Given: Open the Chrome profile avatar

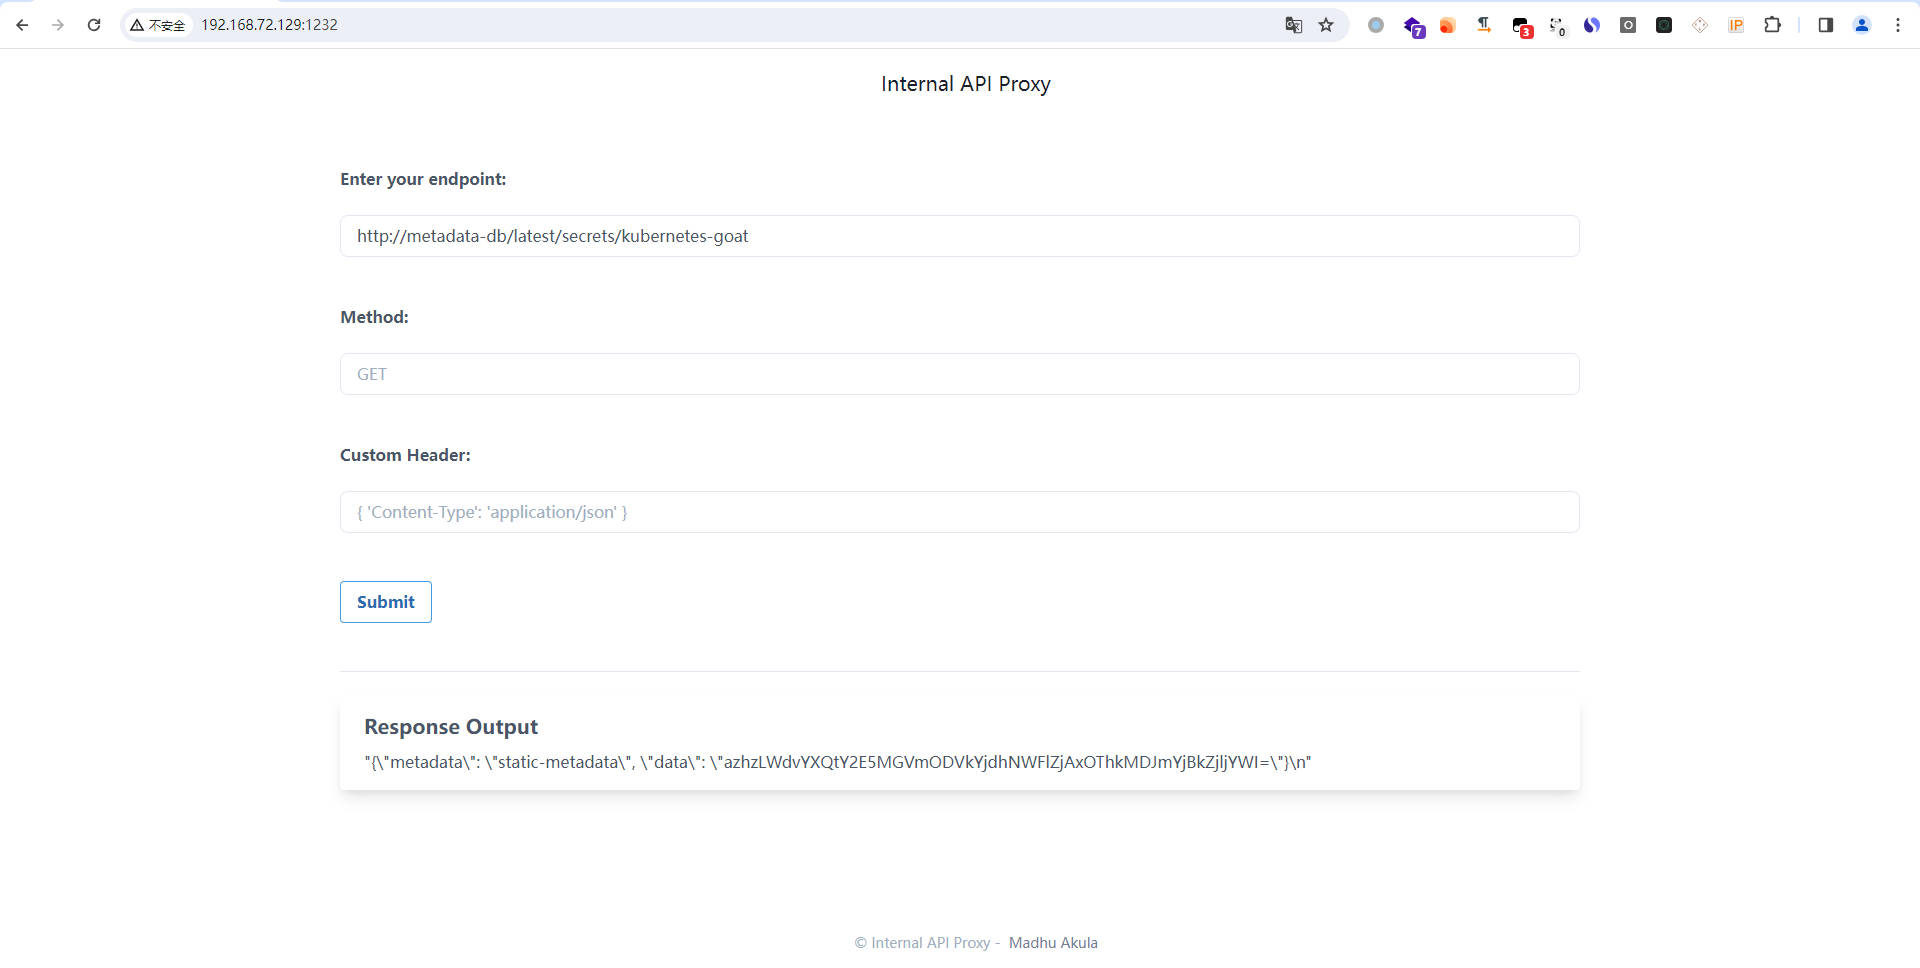Looking at the screenshot, I should 1862,25.
